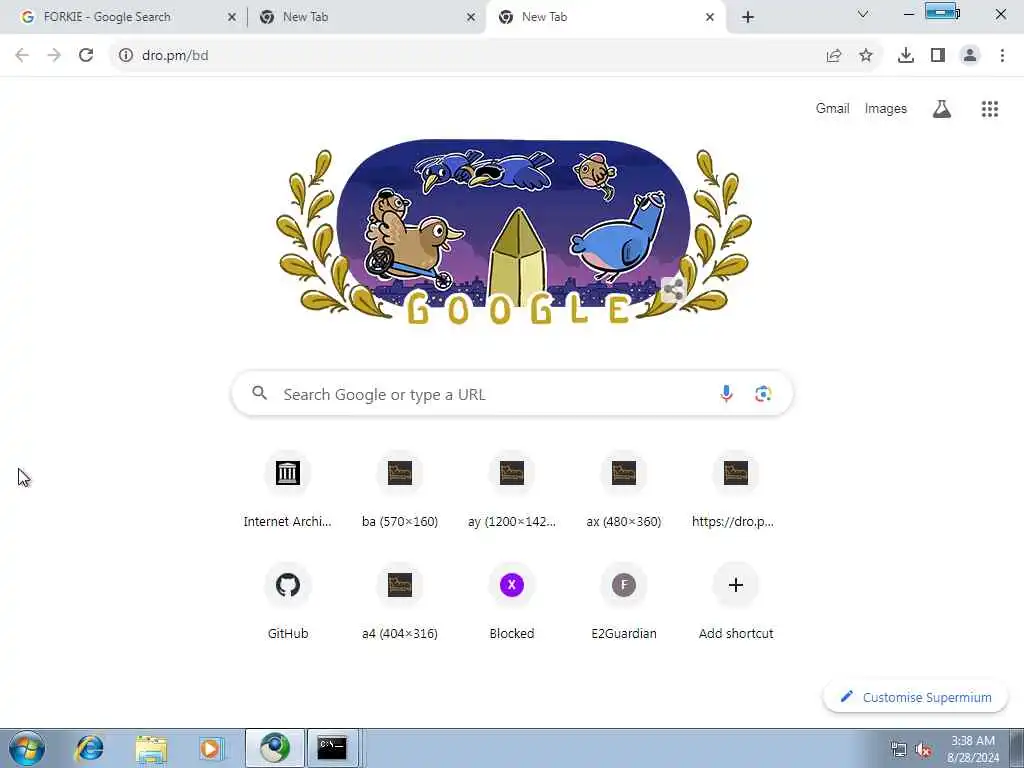Open the Images link
This screenshot has width=1024, height=768.
coord(886,108)
